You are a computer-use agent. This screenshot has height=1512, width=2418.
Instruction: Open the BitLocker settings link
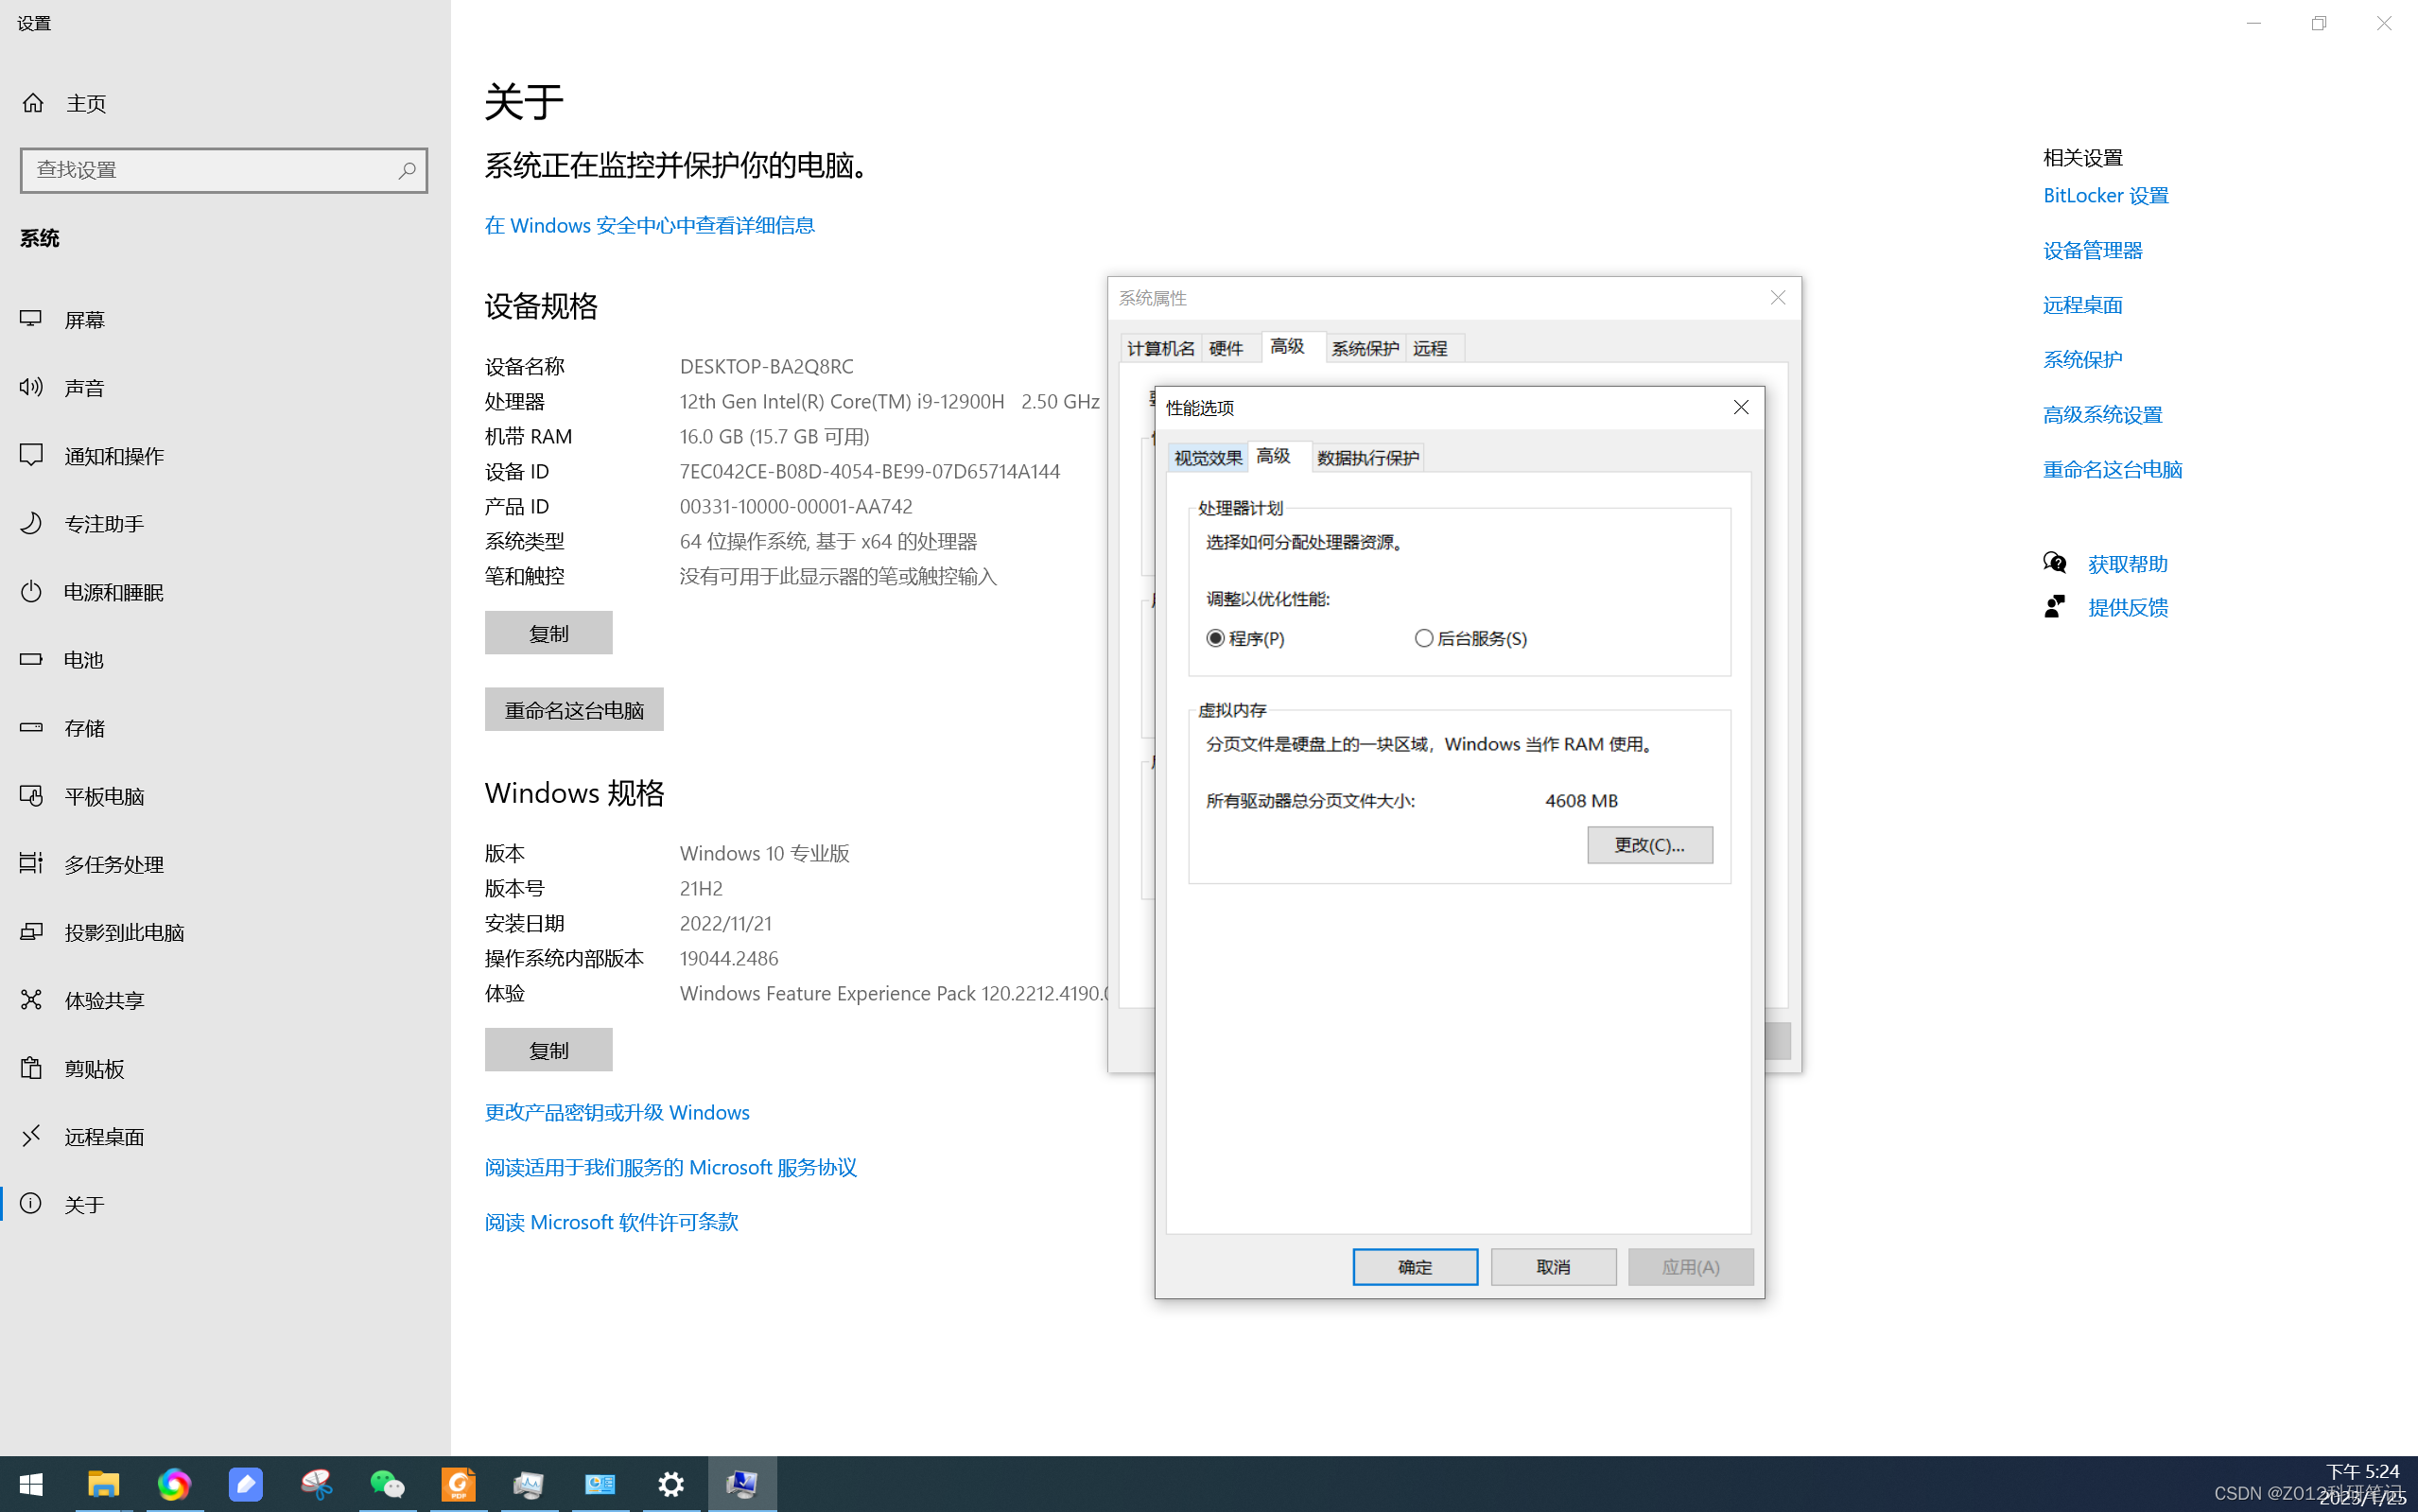pos(2105,196)
